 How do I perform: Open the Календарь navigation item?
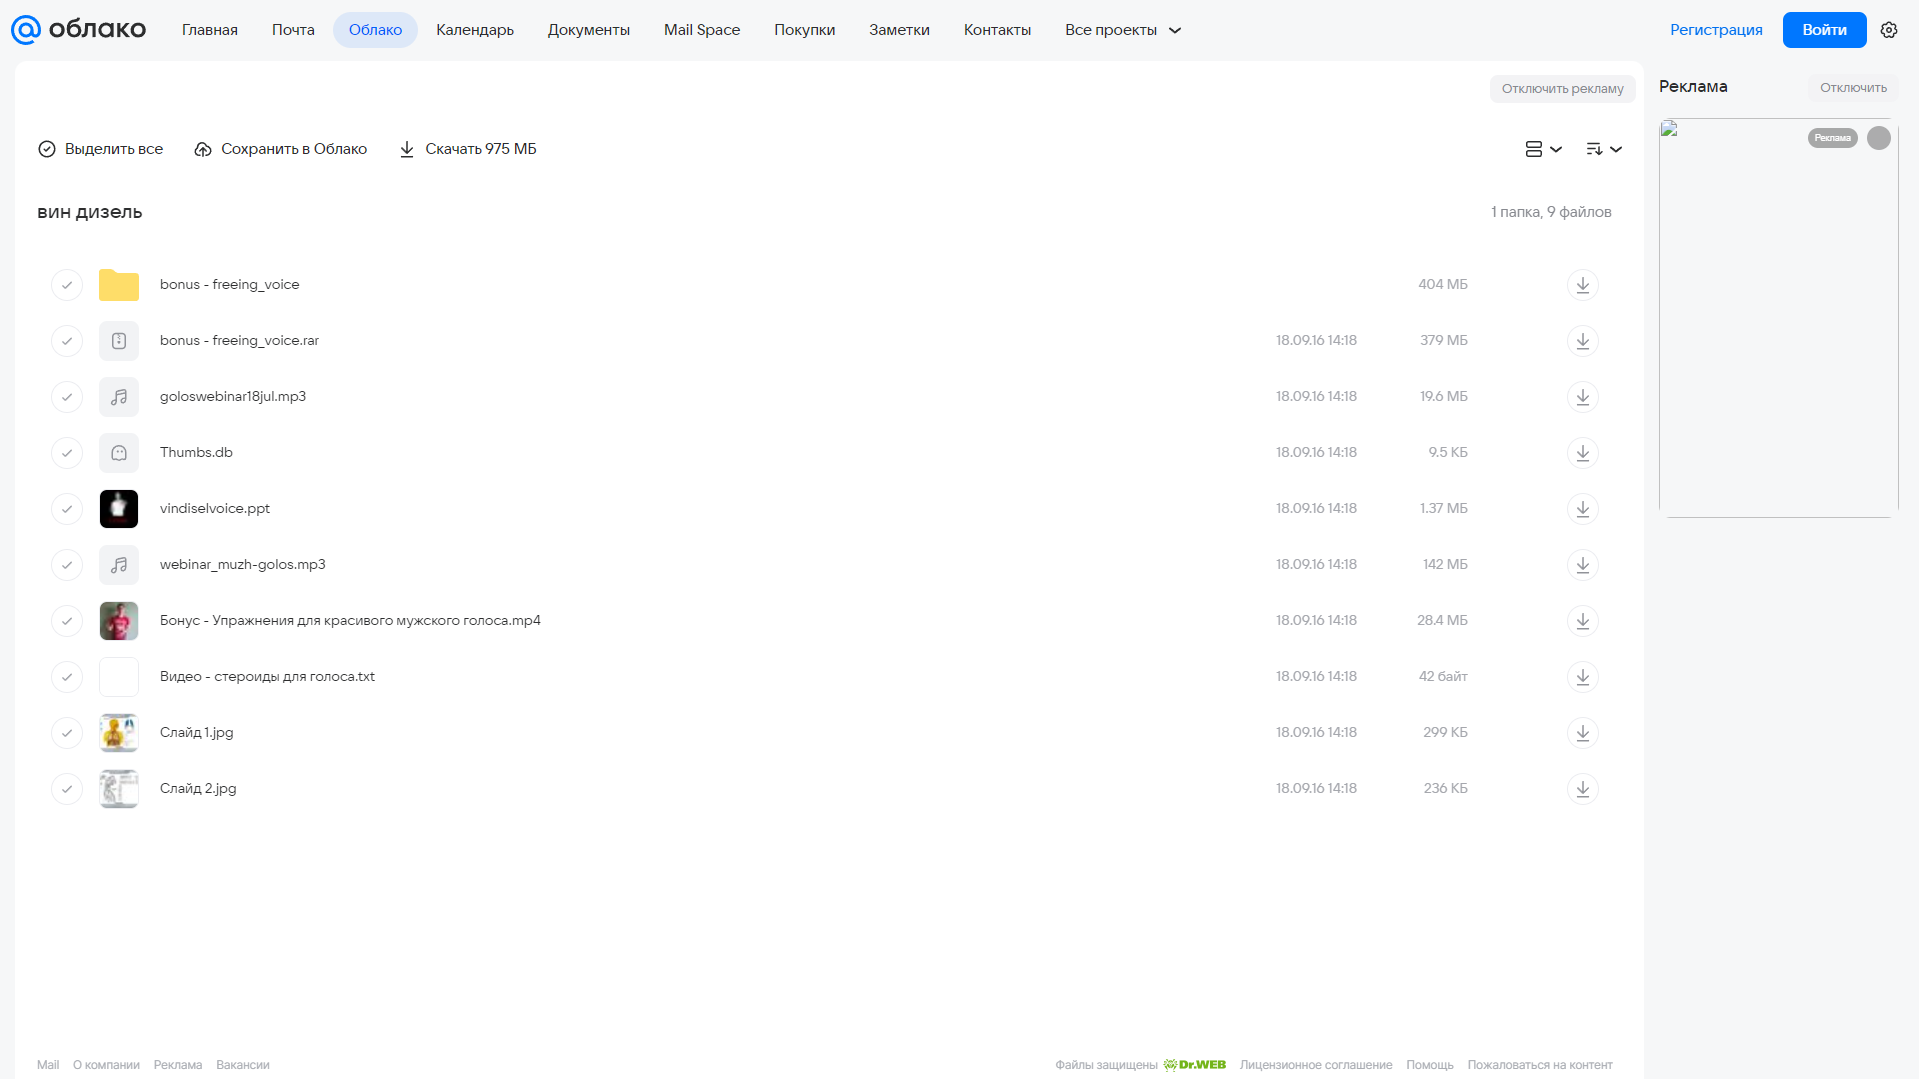tap(475, 30)
